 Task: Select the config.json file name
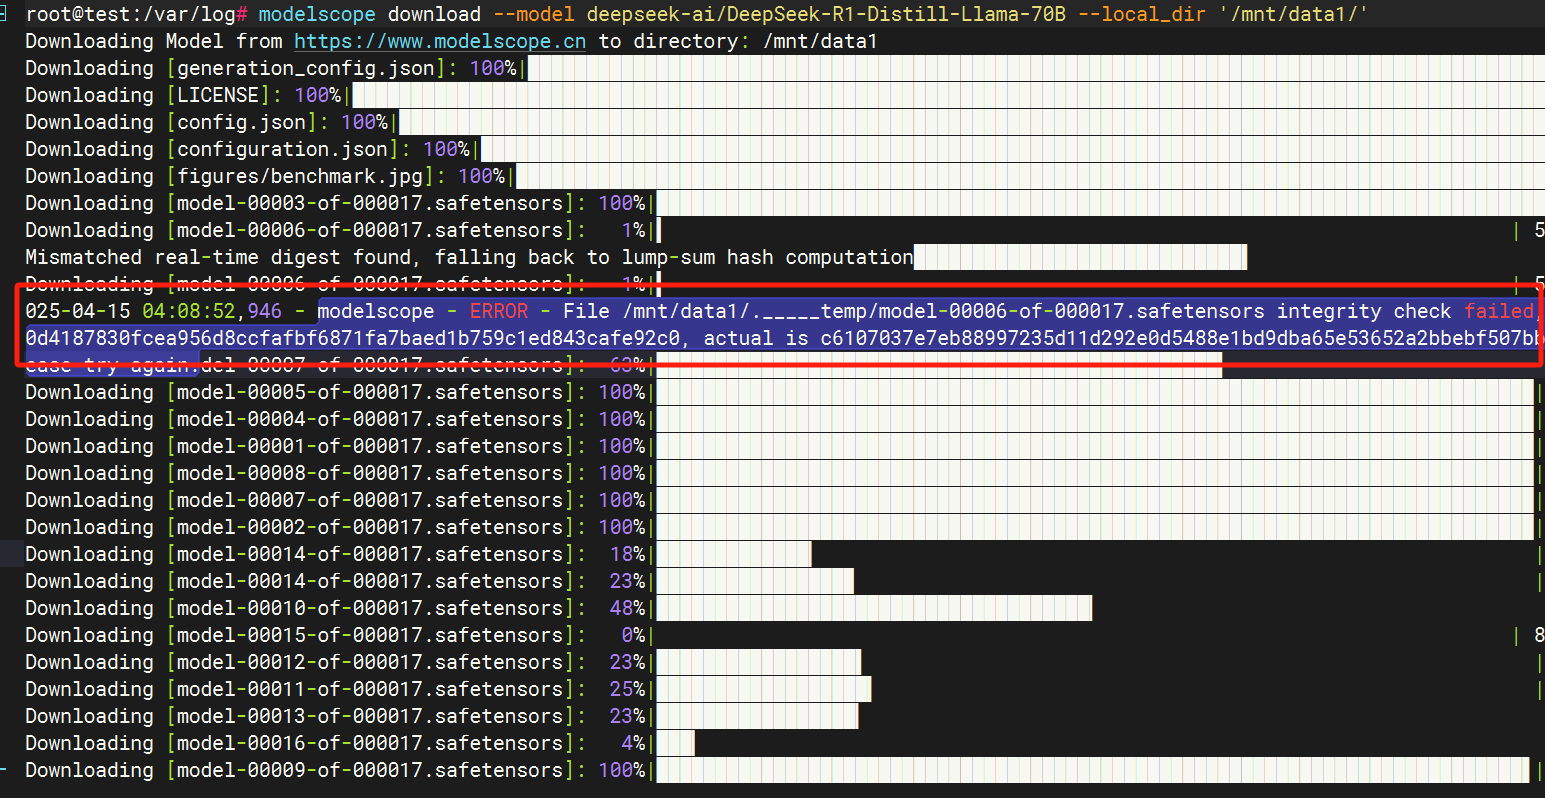[x=241, y=122]
